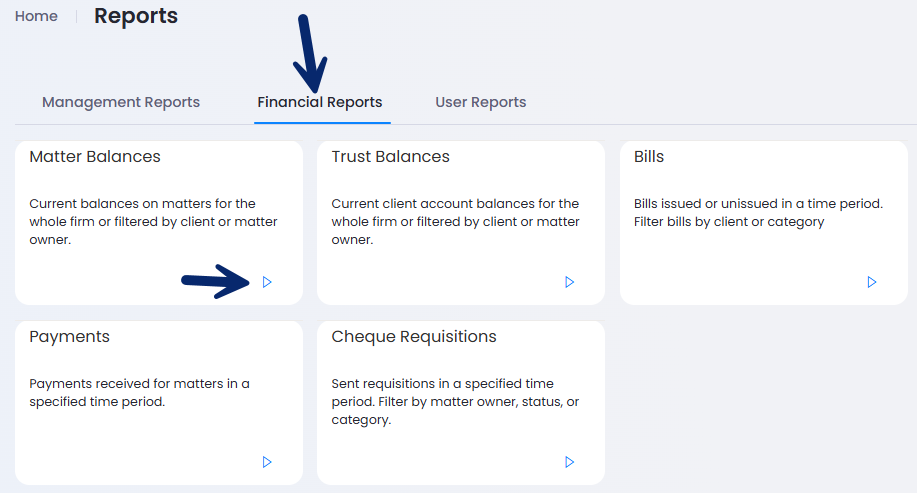
Task: Run the Matter Balances report play icon
Action: pos(267,282)
